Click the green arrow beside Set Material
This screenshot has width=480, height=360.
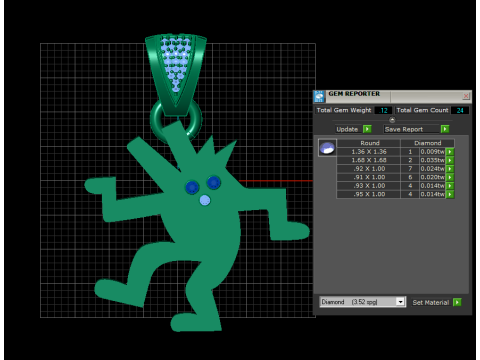point(457,302)
